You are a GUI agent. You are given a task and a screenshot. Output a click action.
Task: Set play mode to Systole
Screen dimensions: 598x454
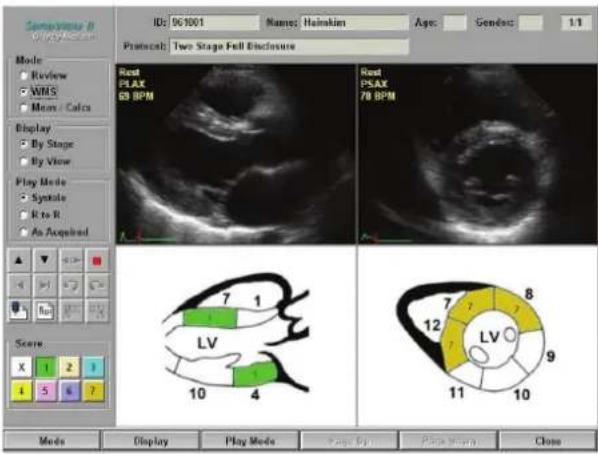click(24, 198)
